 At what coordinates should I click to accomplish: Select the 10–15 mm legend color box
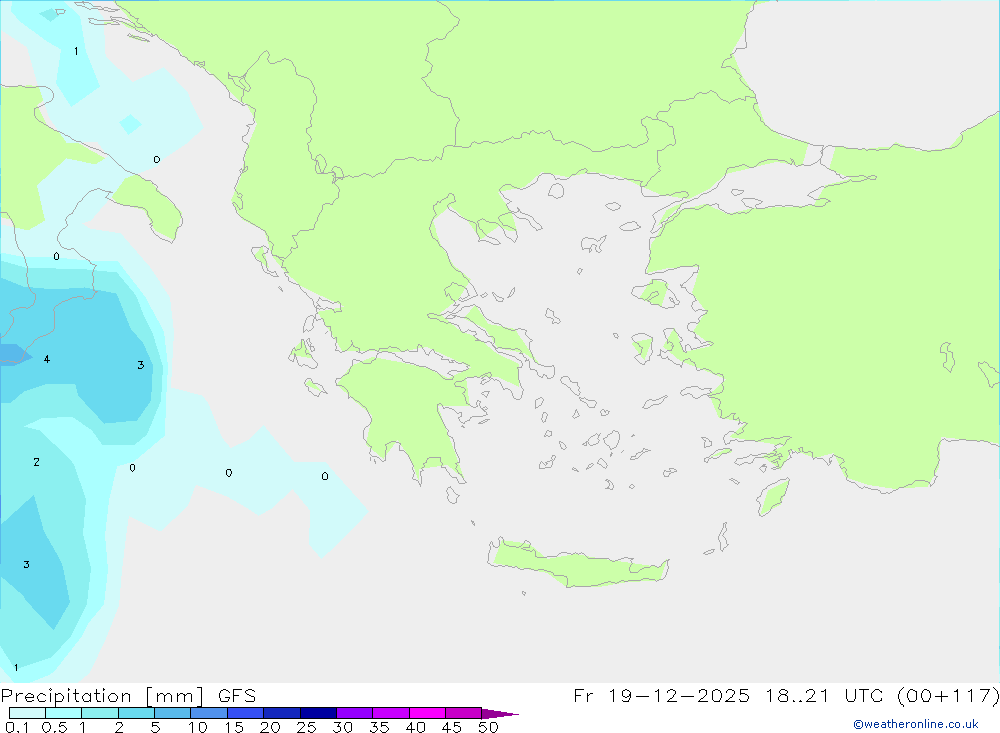tap(209, 713)
